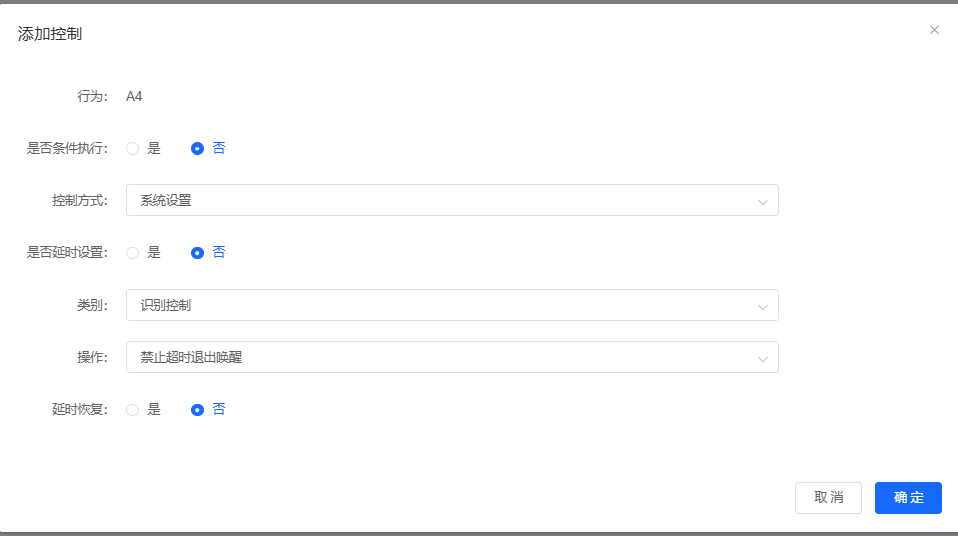Click the A4 behavior value
Screen dimensions: 958x536
point(134,97)
